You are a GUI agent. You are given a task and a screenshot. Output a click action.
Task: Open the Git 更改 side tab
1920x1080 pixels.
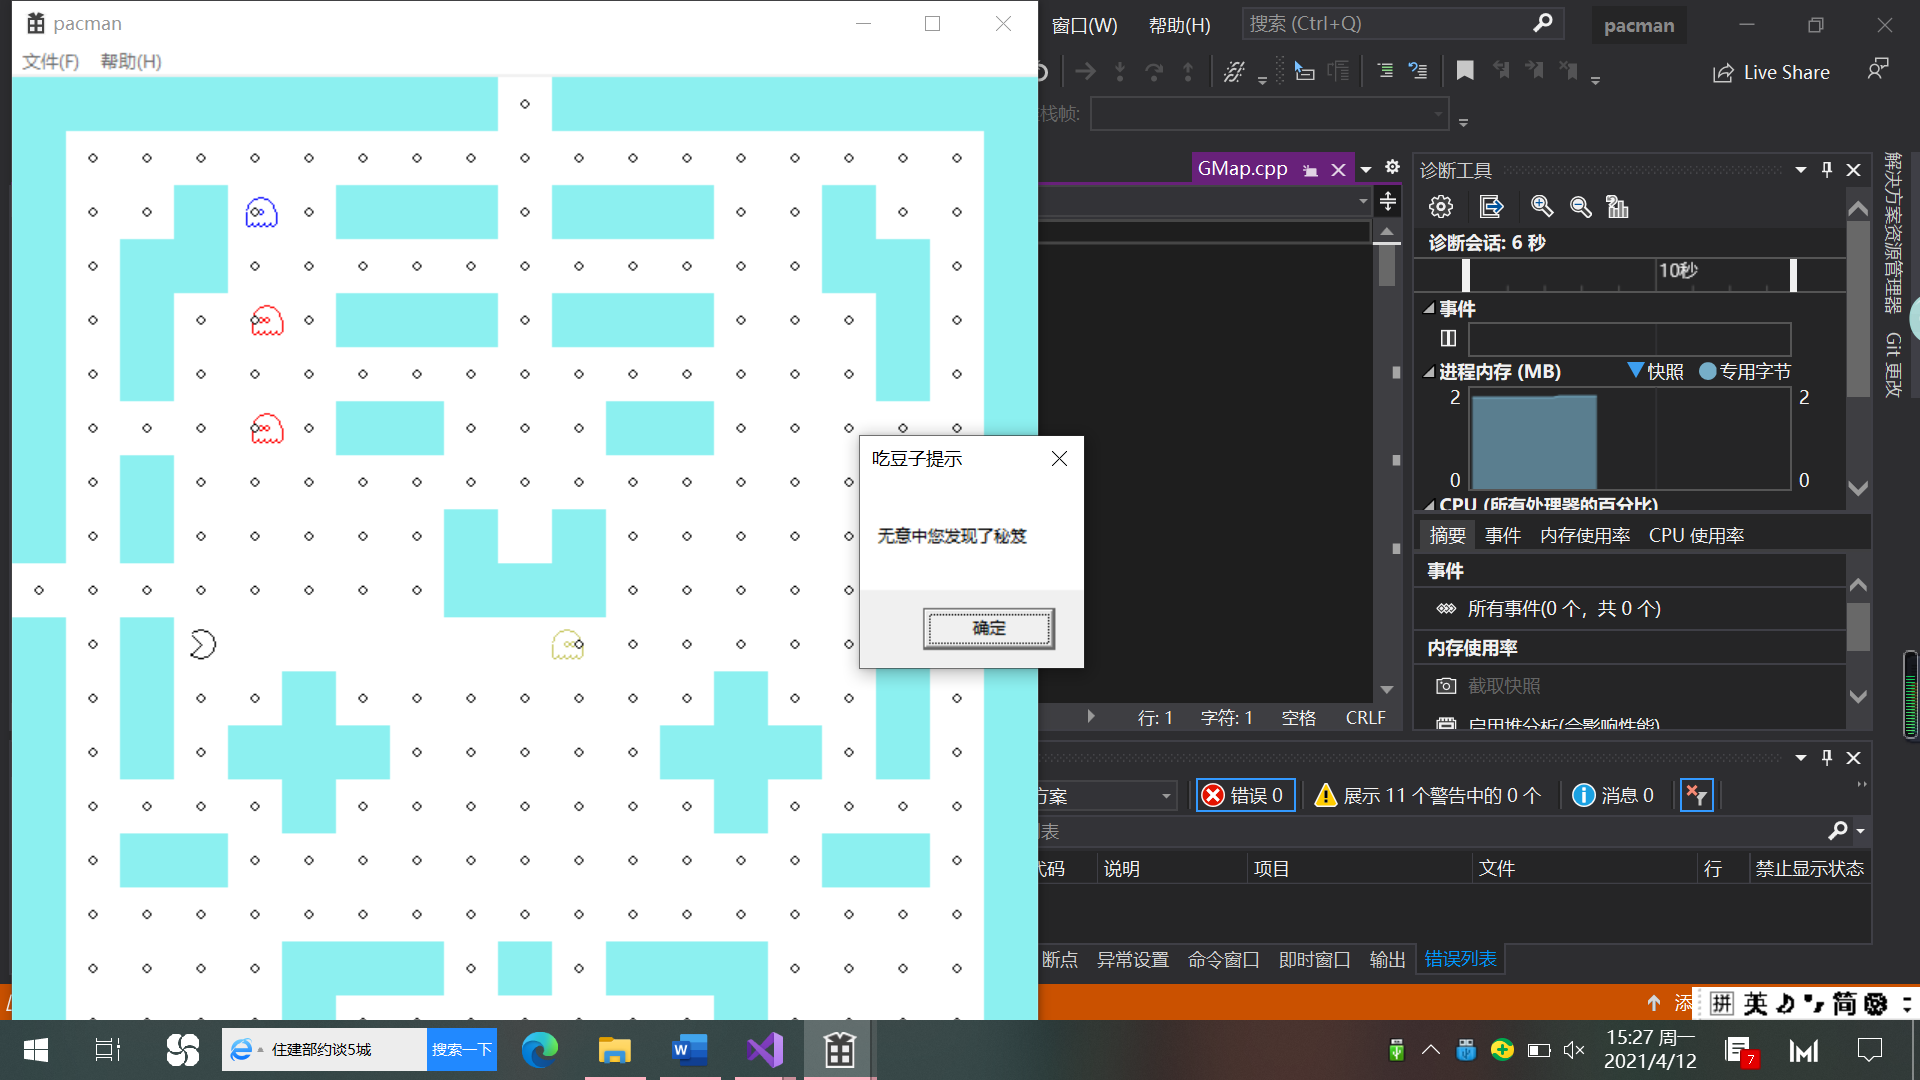tap(1893, 364)
